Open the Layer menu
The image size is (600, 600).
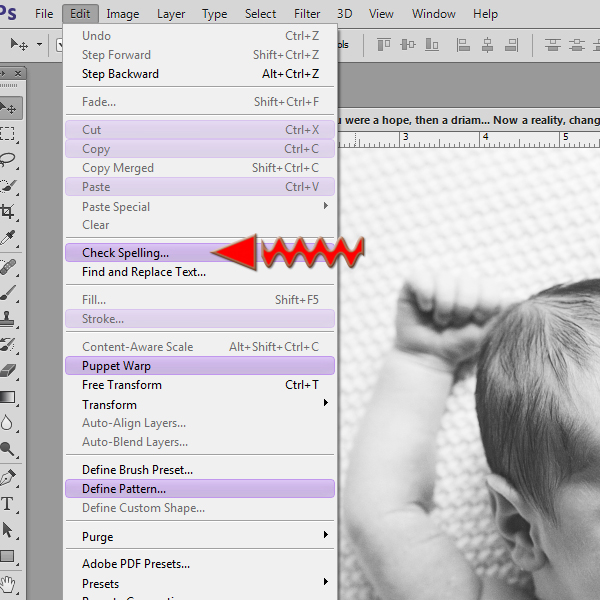coord(171,14)
